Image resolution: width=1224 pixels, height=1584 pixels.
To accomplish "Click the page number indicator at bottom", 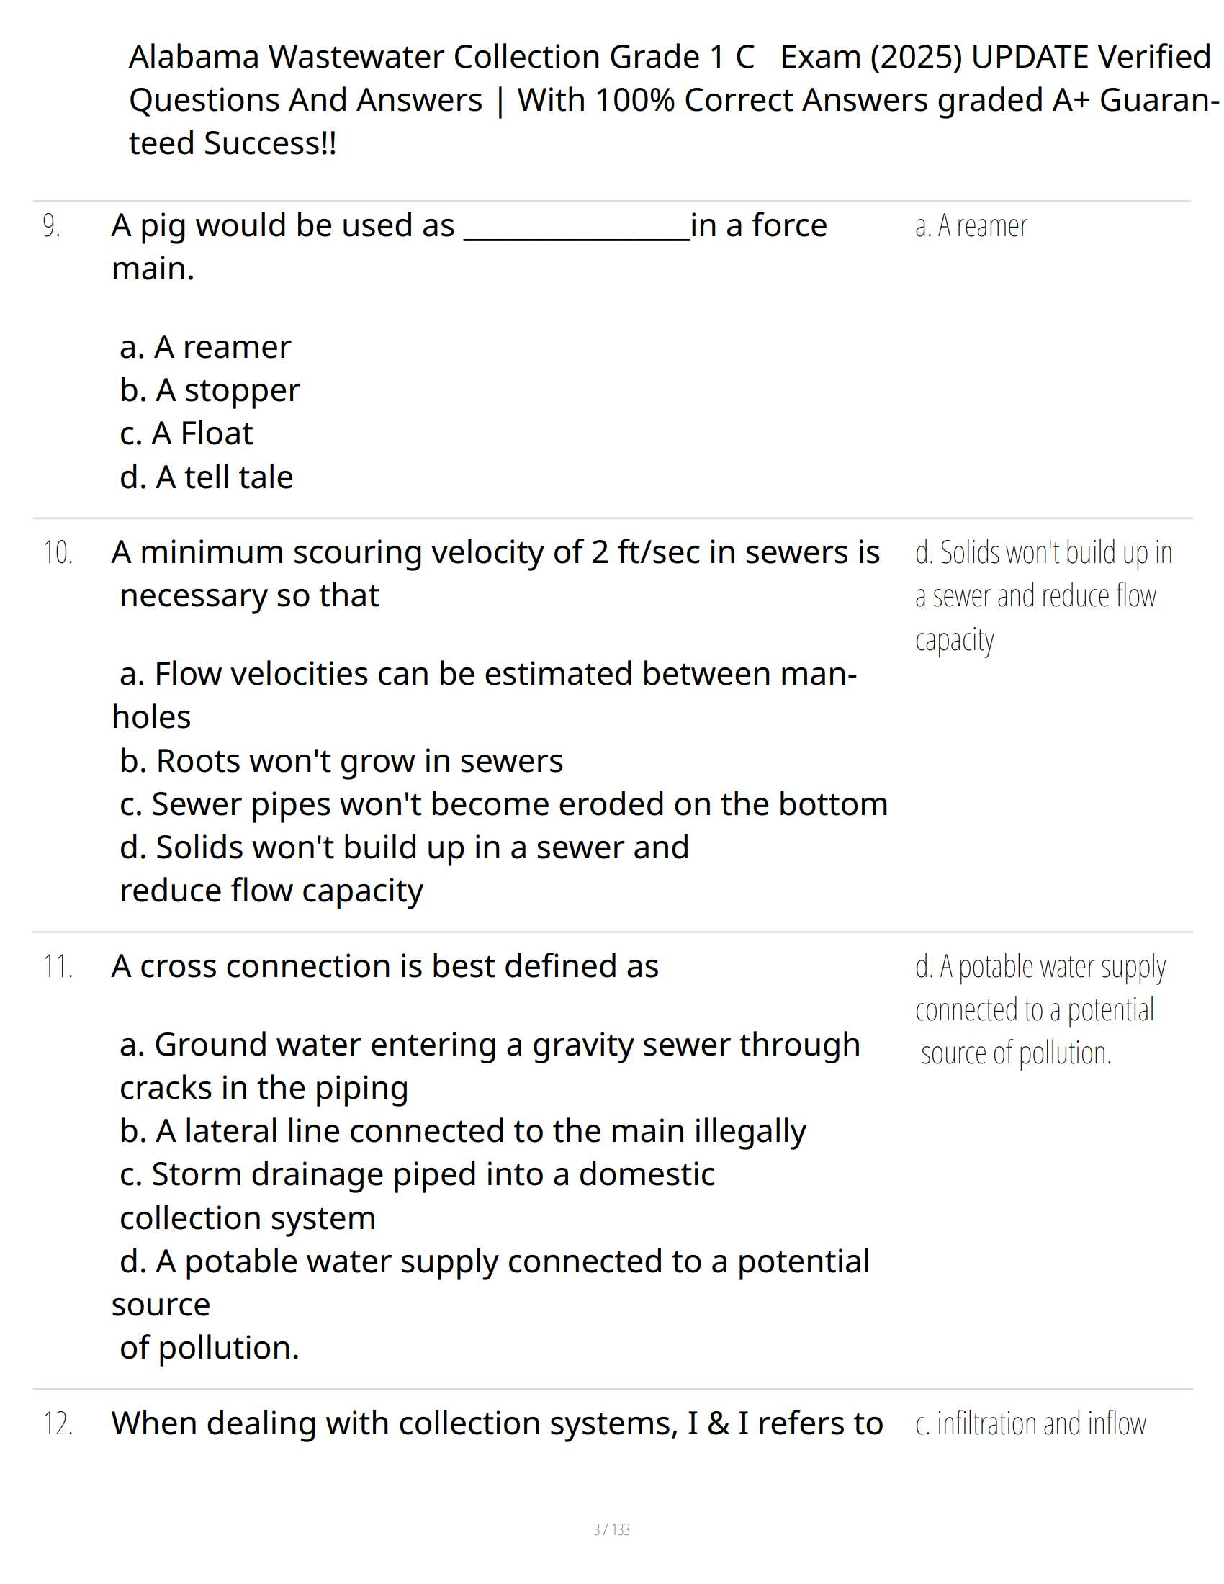I will 611,1529.
